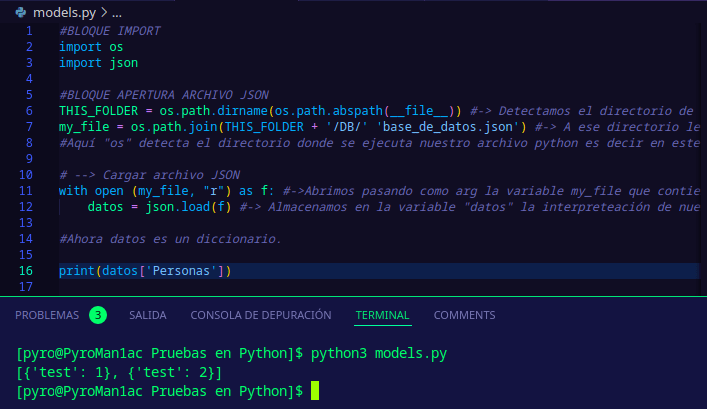The height and width of the screenshot is (409, 707).
Task: Activate the TERMINAL tab
Action: click(382, 315)
